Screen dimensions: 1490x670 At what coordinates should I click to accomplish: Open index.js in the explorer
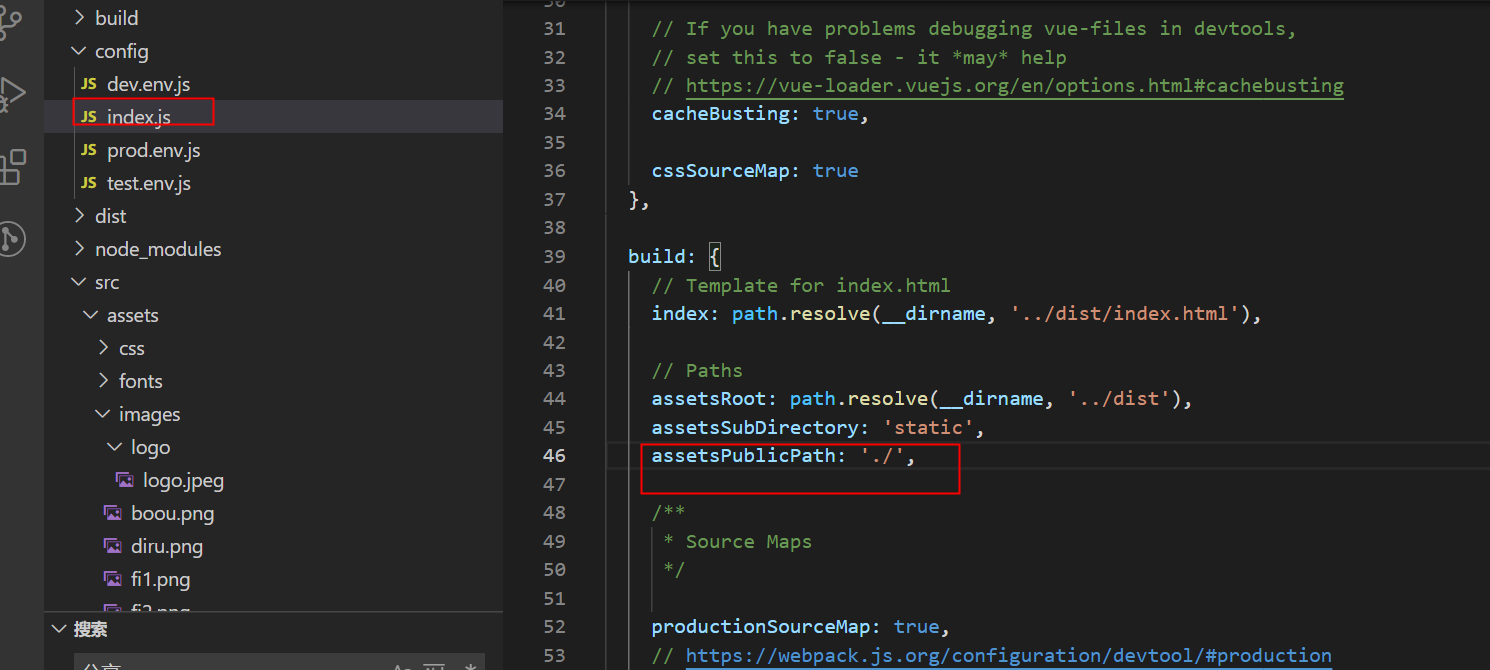click(139, 117)
